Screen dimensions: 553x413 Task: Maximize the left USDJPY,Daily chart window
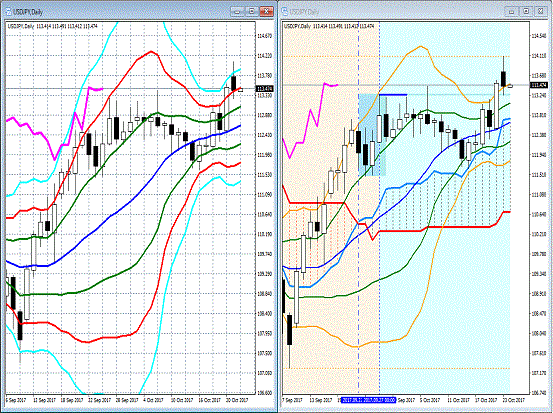coord(252,11)
